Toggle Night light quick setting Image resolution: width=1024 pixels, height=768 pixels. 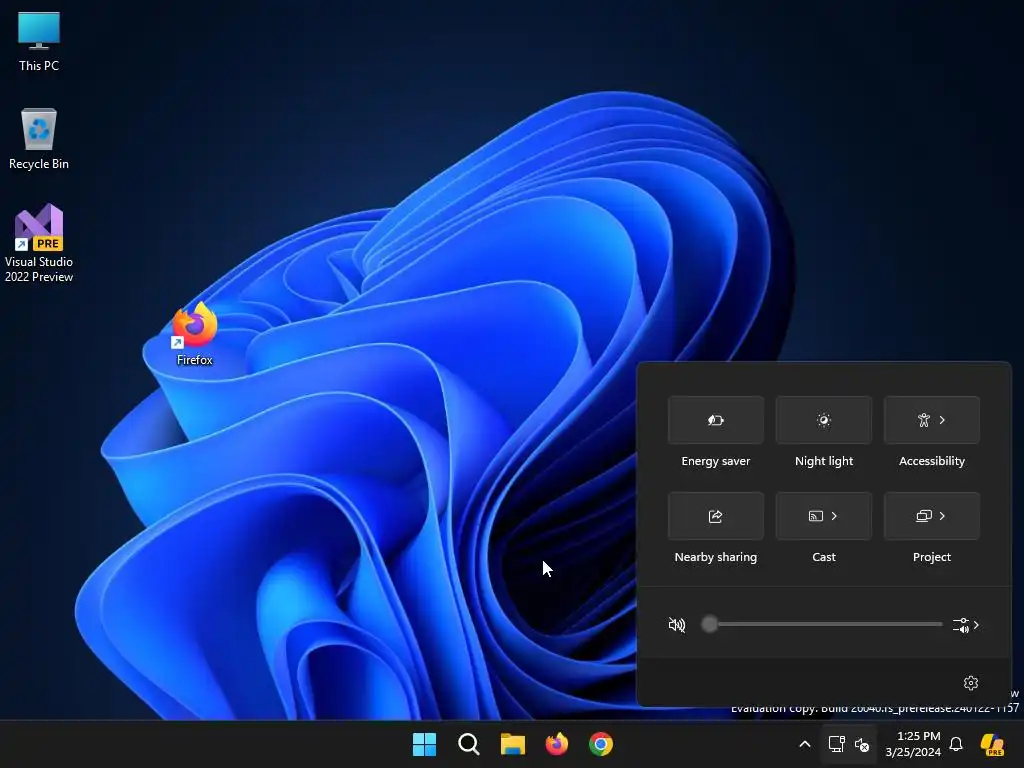(824, 420)
